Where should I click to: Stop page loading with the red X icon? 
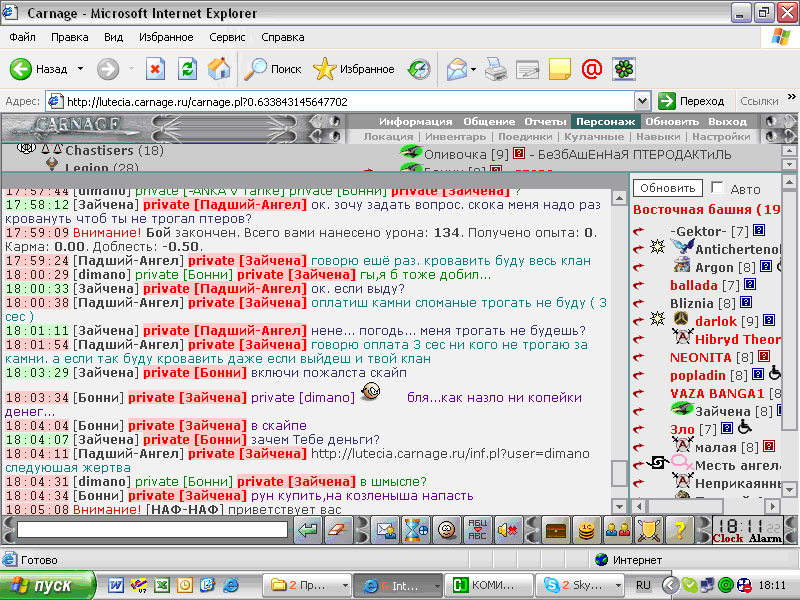[x=155, y=69]
